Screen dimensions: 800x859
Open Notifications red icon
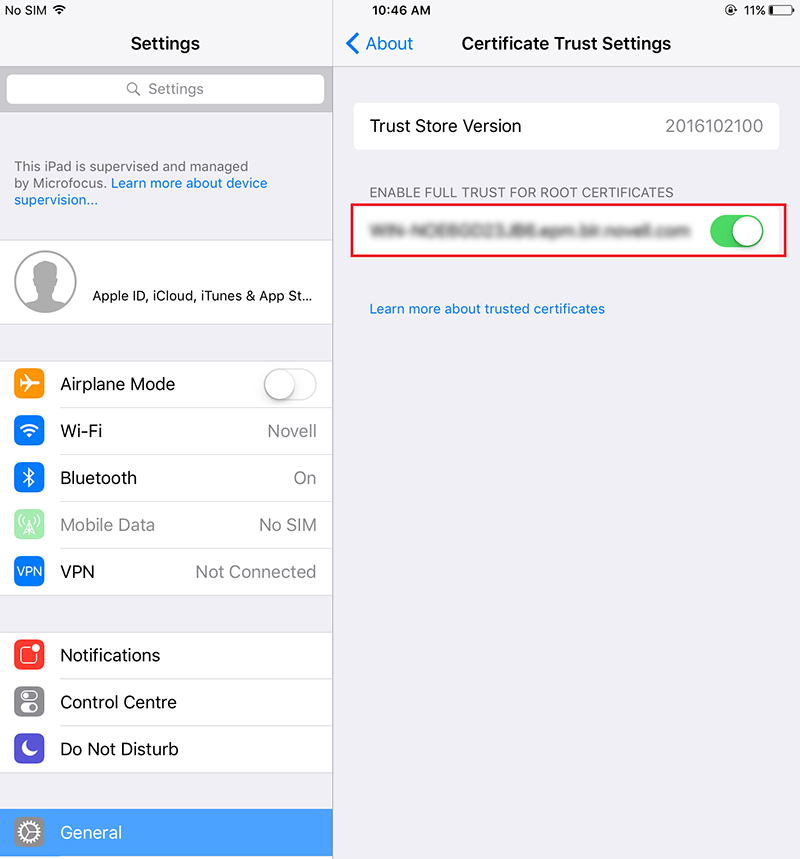[x=29, y=655]
